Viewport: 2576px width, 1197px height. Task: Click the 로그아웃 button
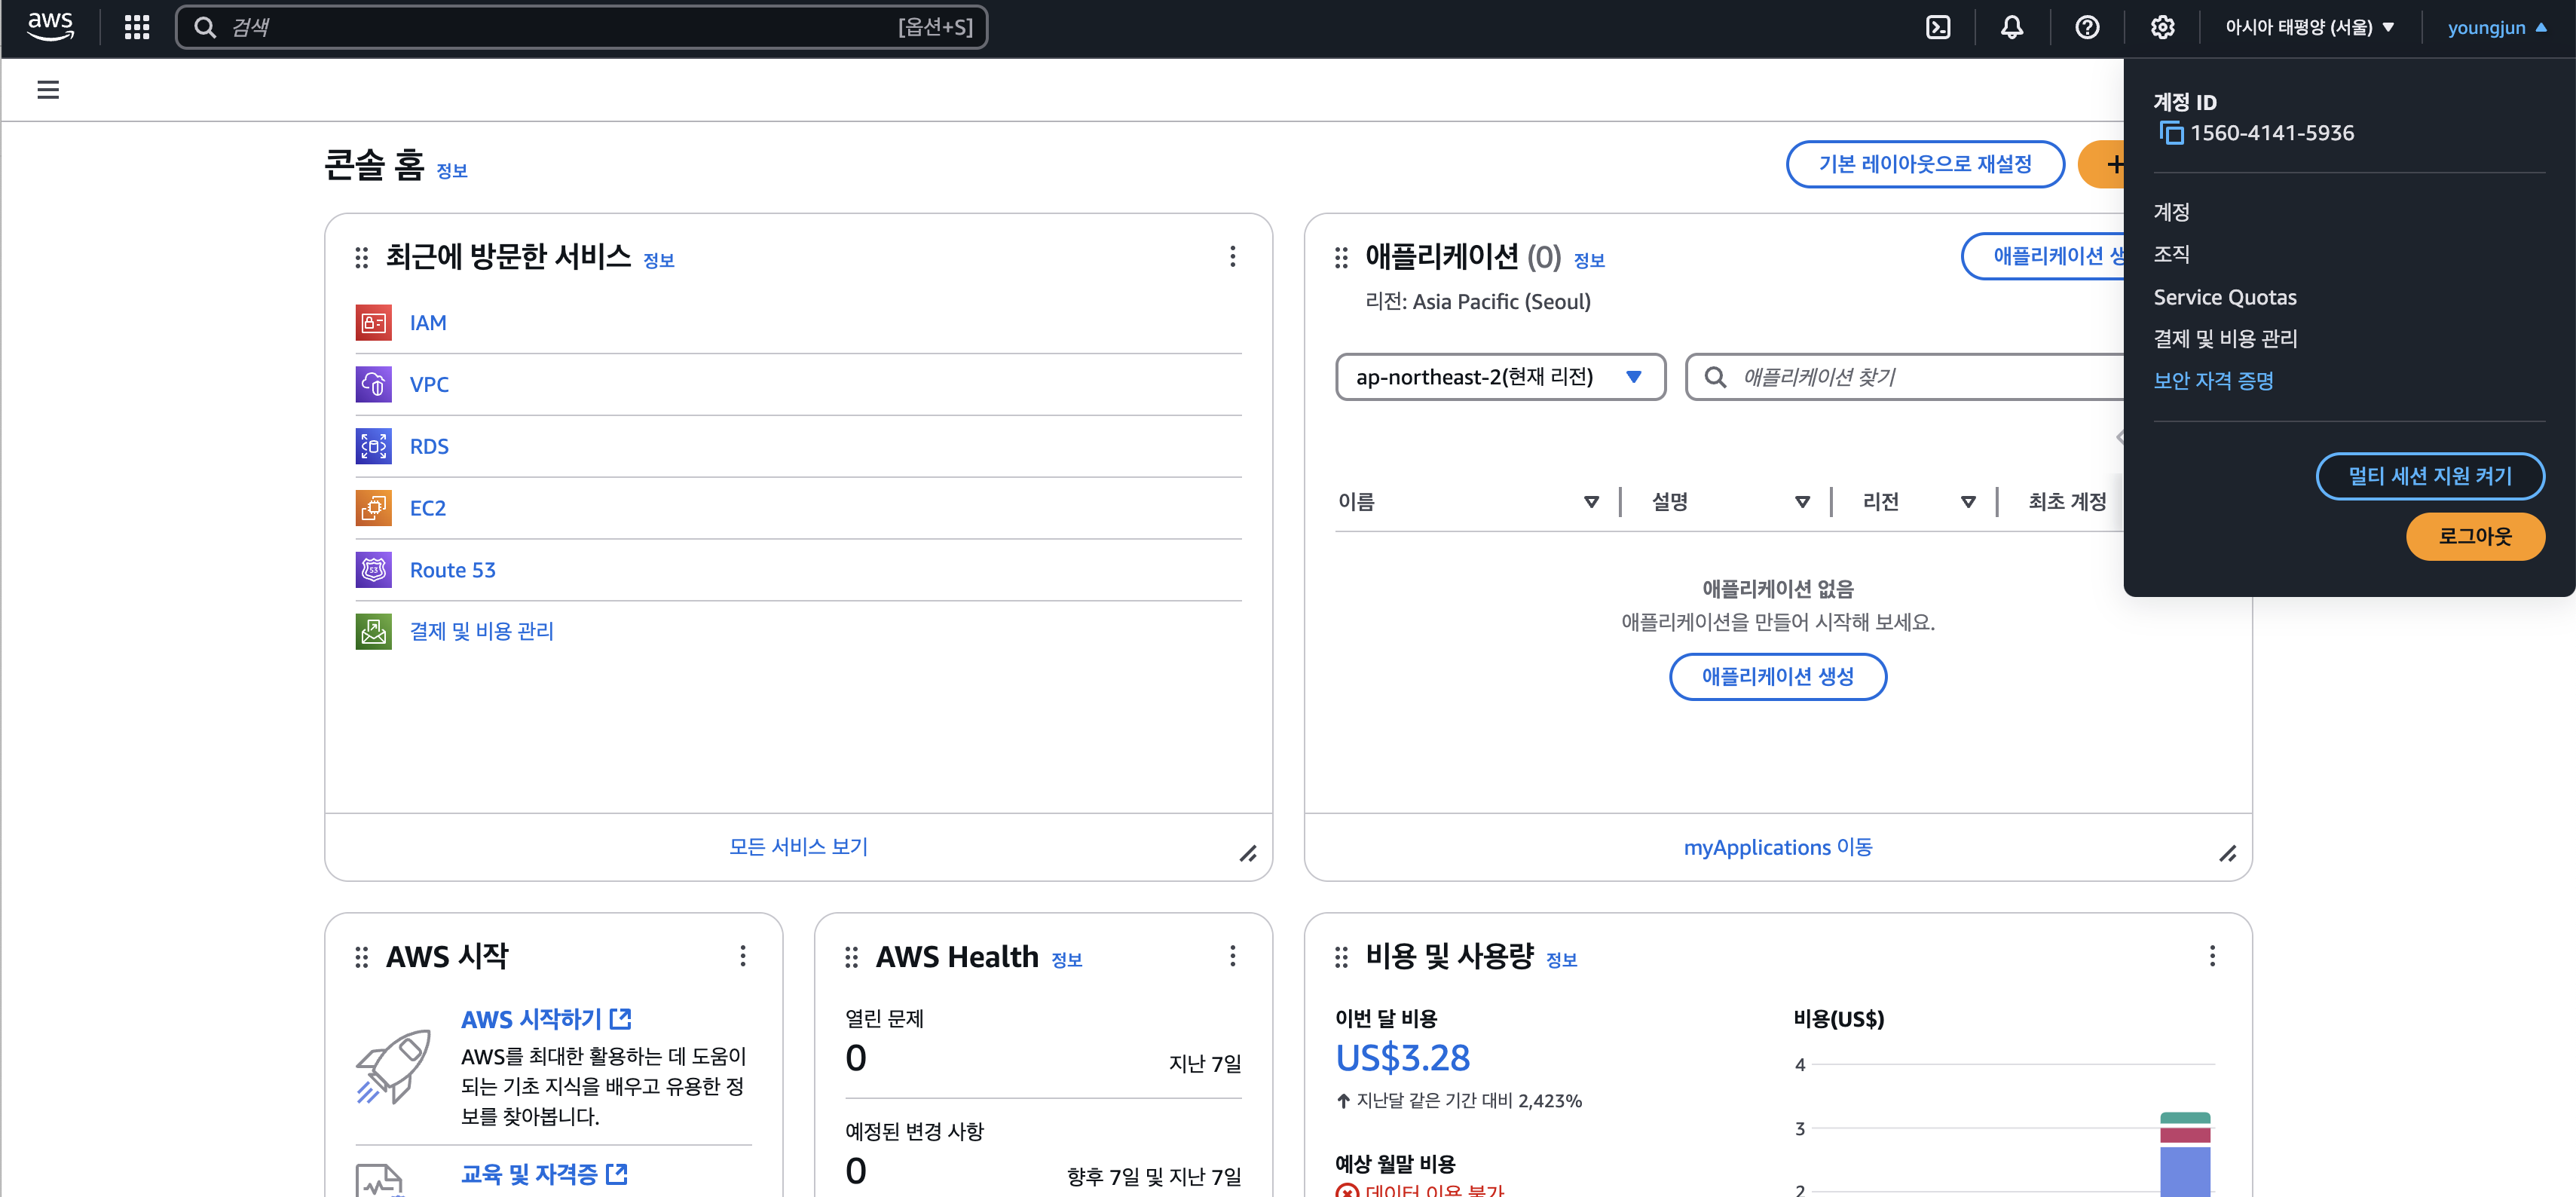(2474, 536)
